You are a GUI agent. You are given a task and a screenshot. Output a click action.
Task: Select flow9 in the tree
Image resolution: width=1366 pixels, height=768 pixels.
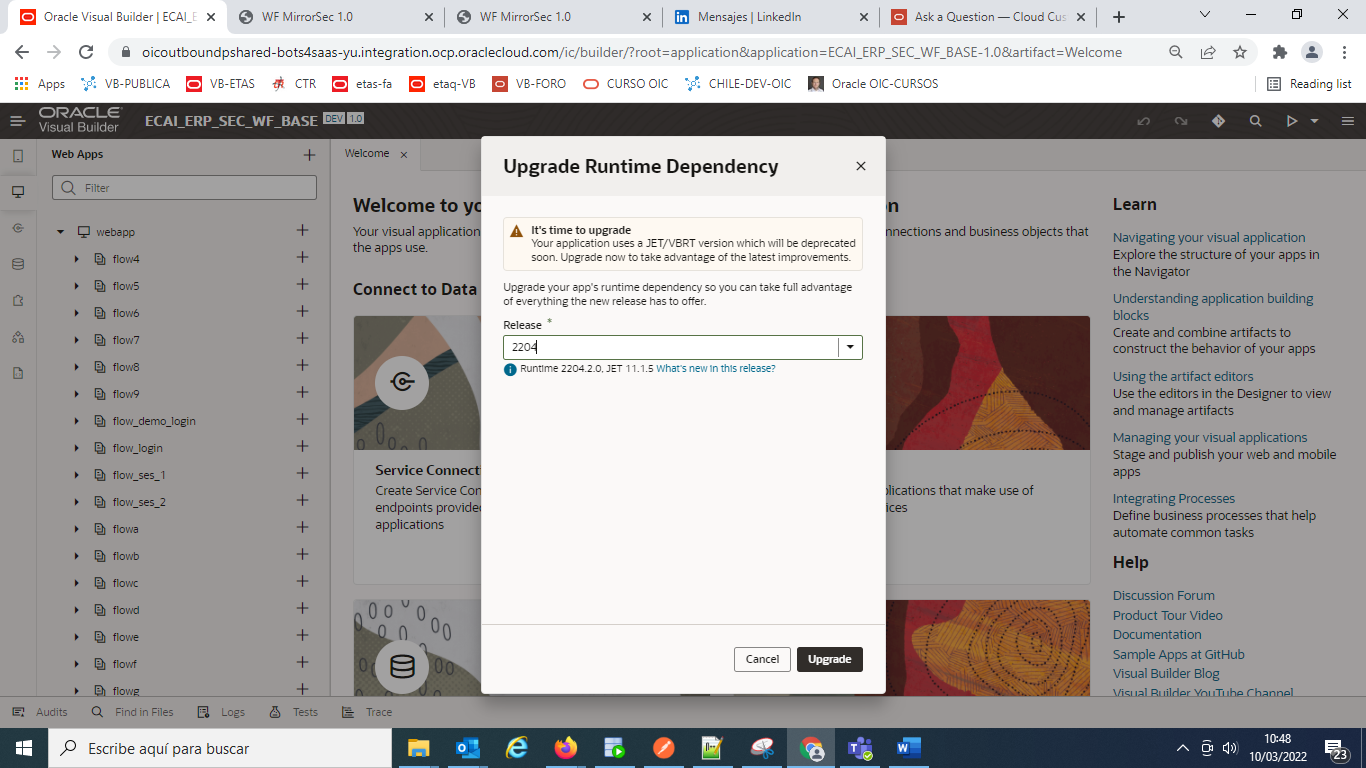126,394
